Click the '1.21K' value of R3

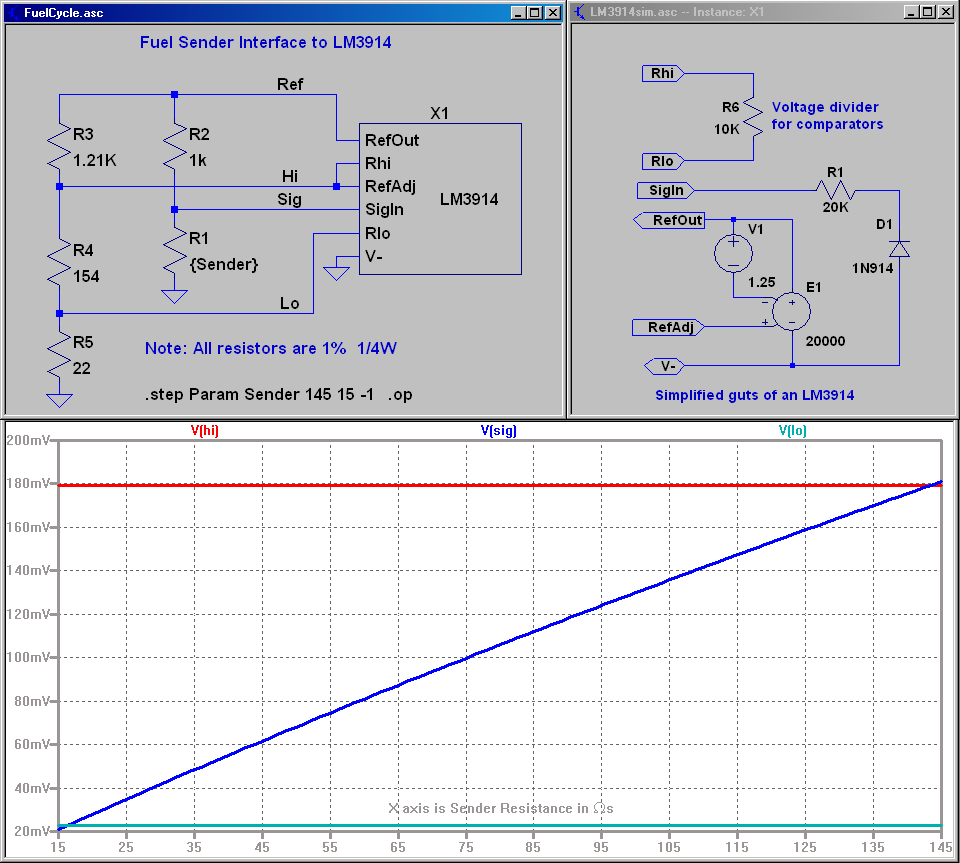point(94,160)
